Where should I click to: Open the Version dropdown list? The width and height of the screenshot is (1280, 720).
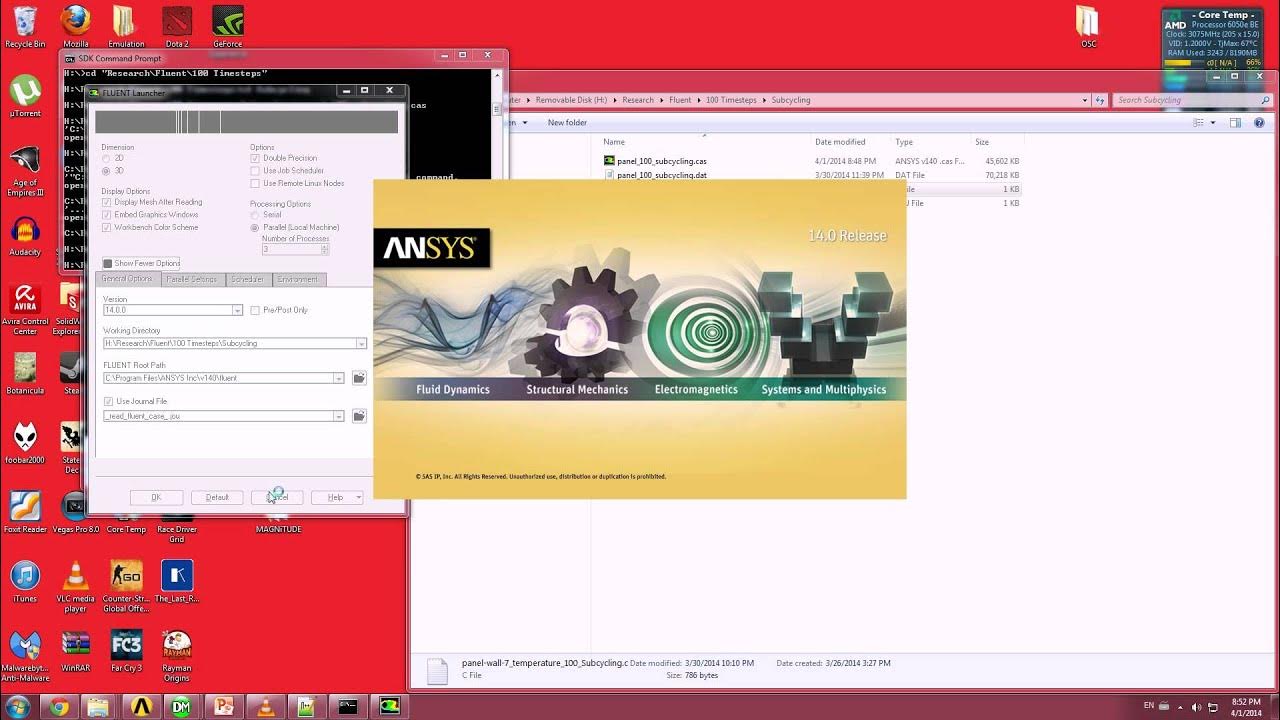pyautogui.click(x=238, y=310)
